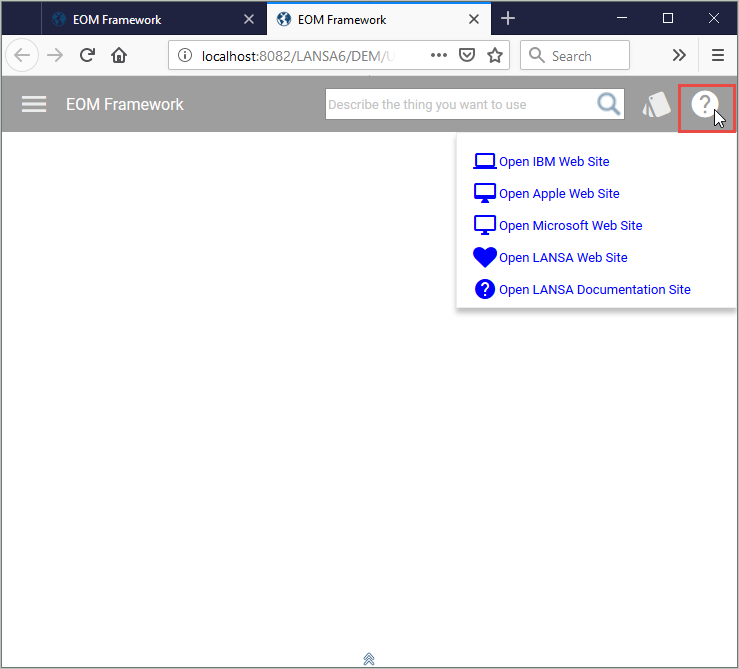Click the heart icon beside Open LANSA Web Site
This screenshot has width=739, height=669.
(484, 257)
